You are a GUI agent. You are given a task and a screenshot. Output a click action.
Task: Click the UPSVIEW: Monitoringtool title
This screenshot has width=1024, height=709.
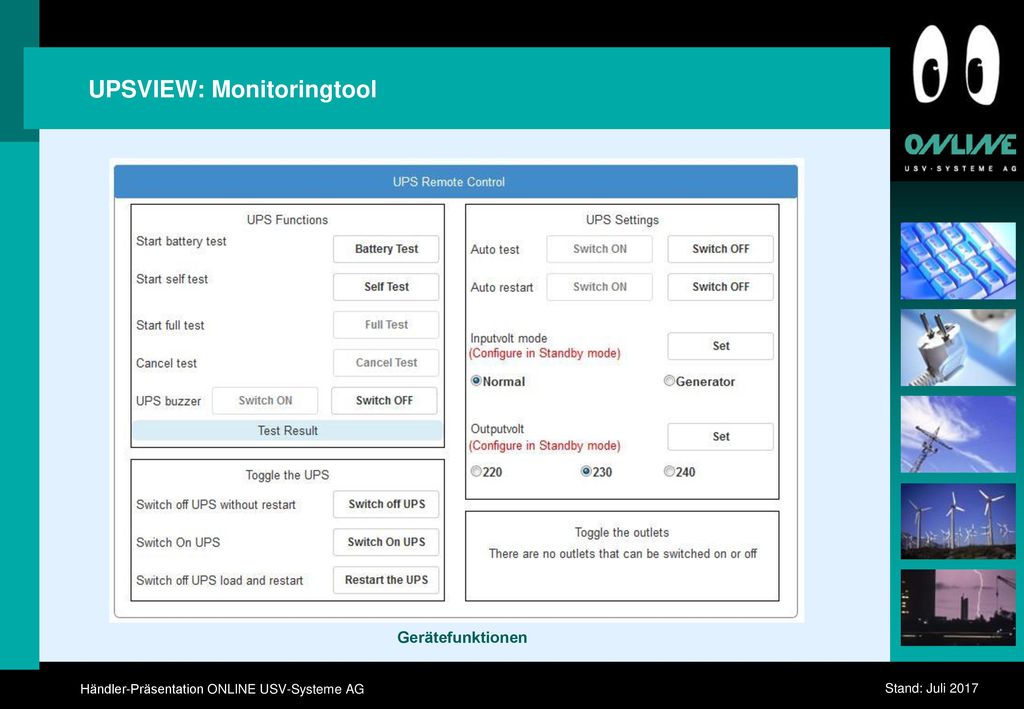(232, 89)
